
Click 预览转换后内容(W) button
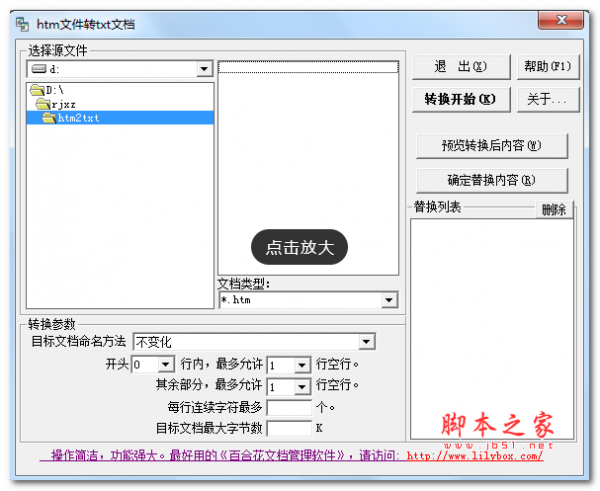(492, 145)
